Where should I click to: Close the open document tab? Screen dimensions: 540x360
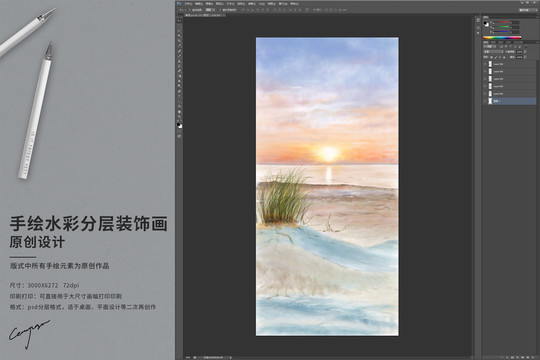pos(224,15)
